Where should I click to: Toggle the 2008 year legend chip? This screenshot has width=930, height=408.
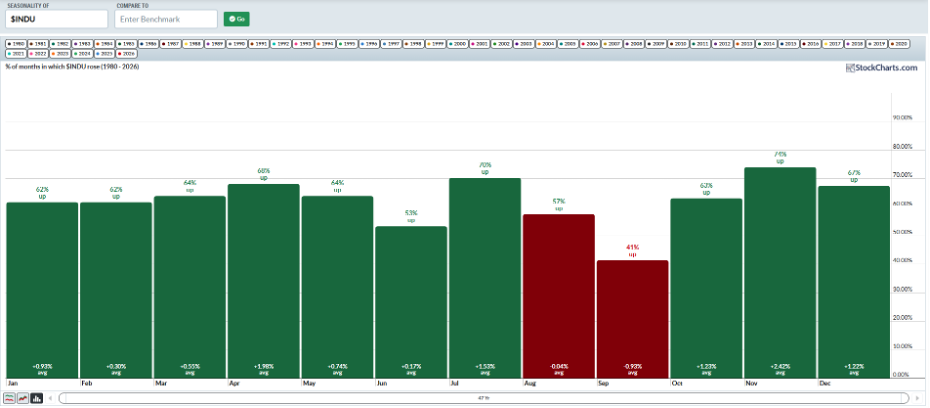click(x=635, y=44)
